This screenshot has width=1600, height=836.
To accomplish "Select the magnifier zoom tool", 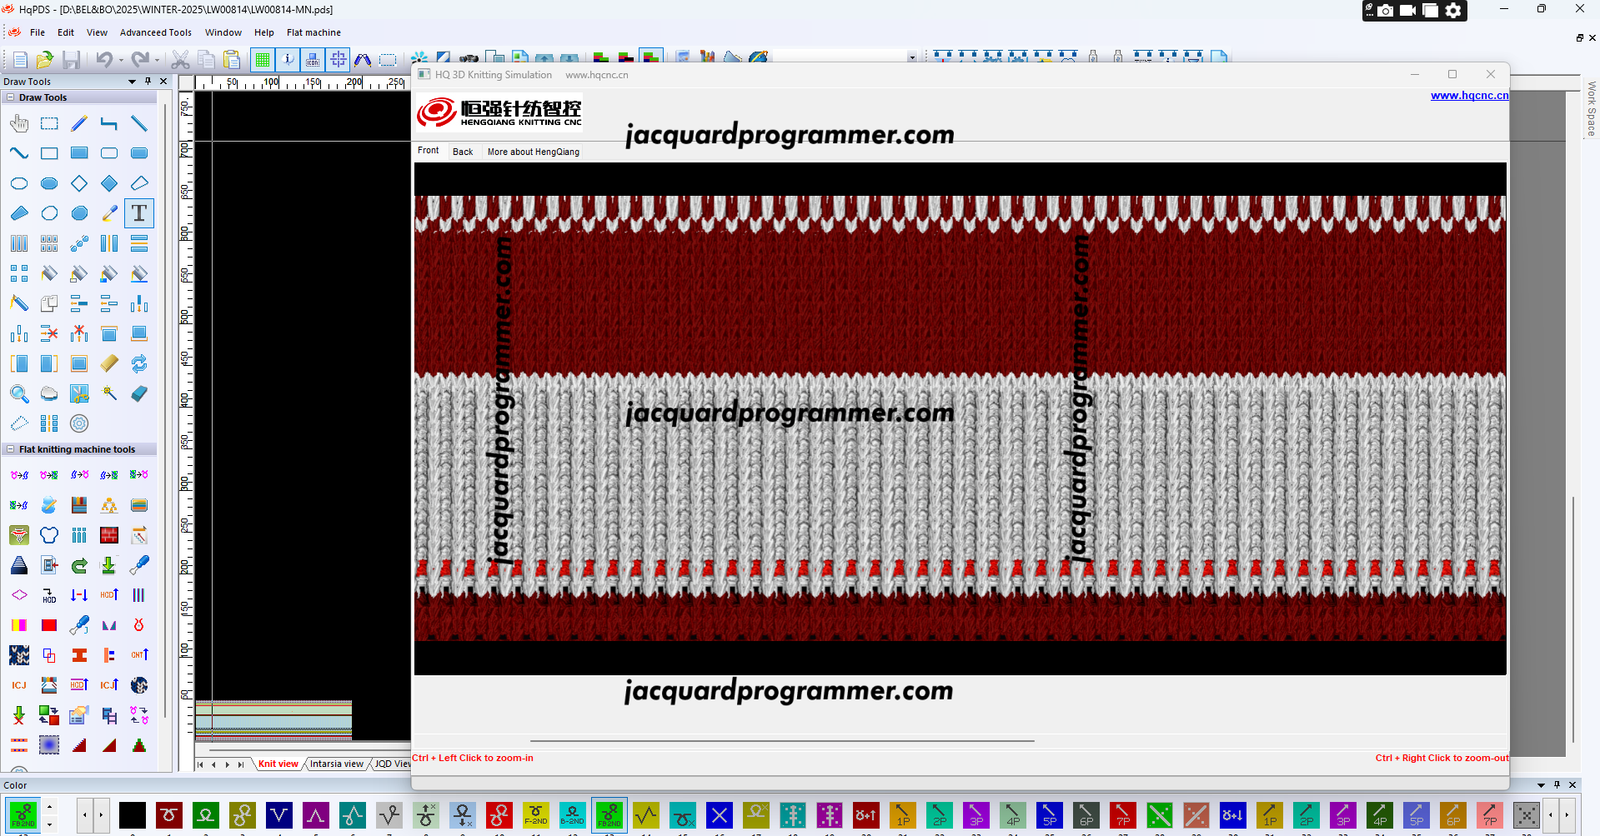I will [19, 394].
